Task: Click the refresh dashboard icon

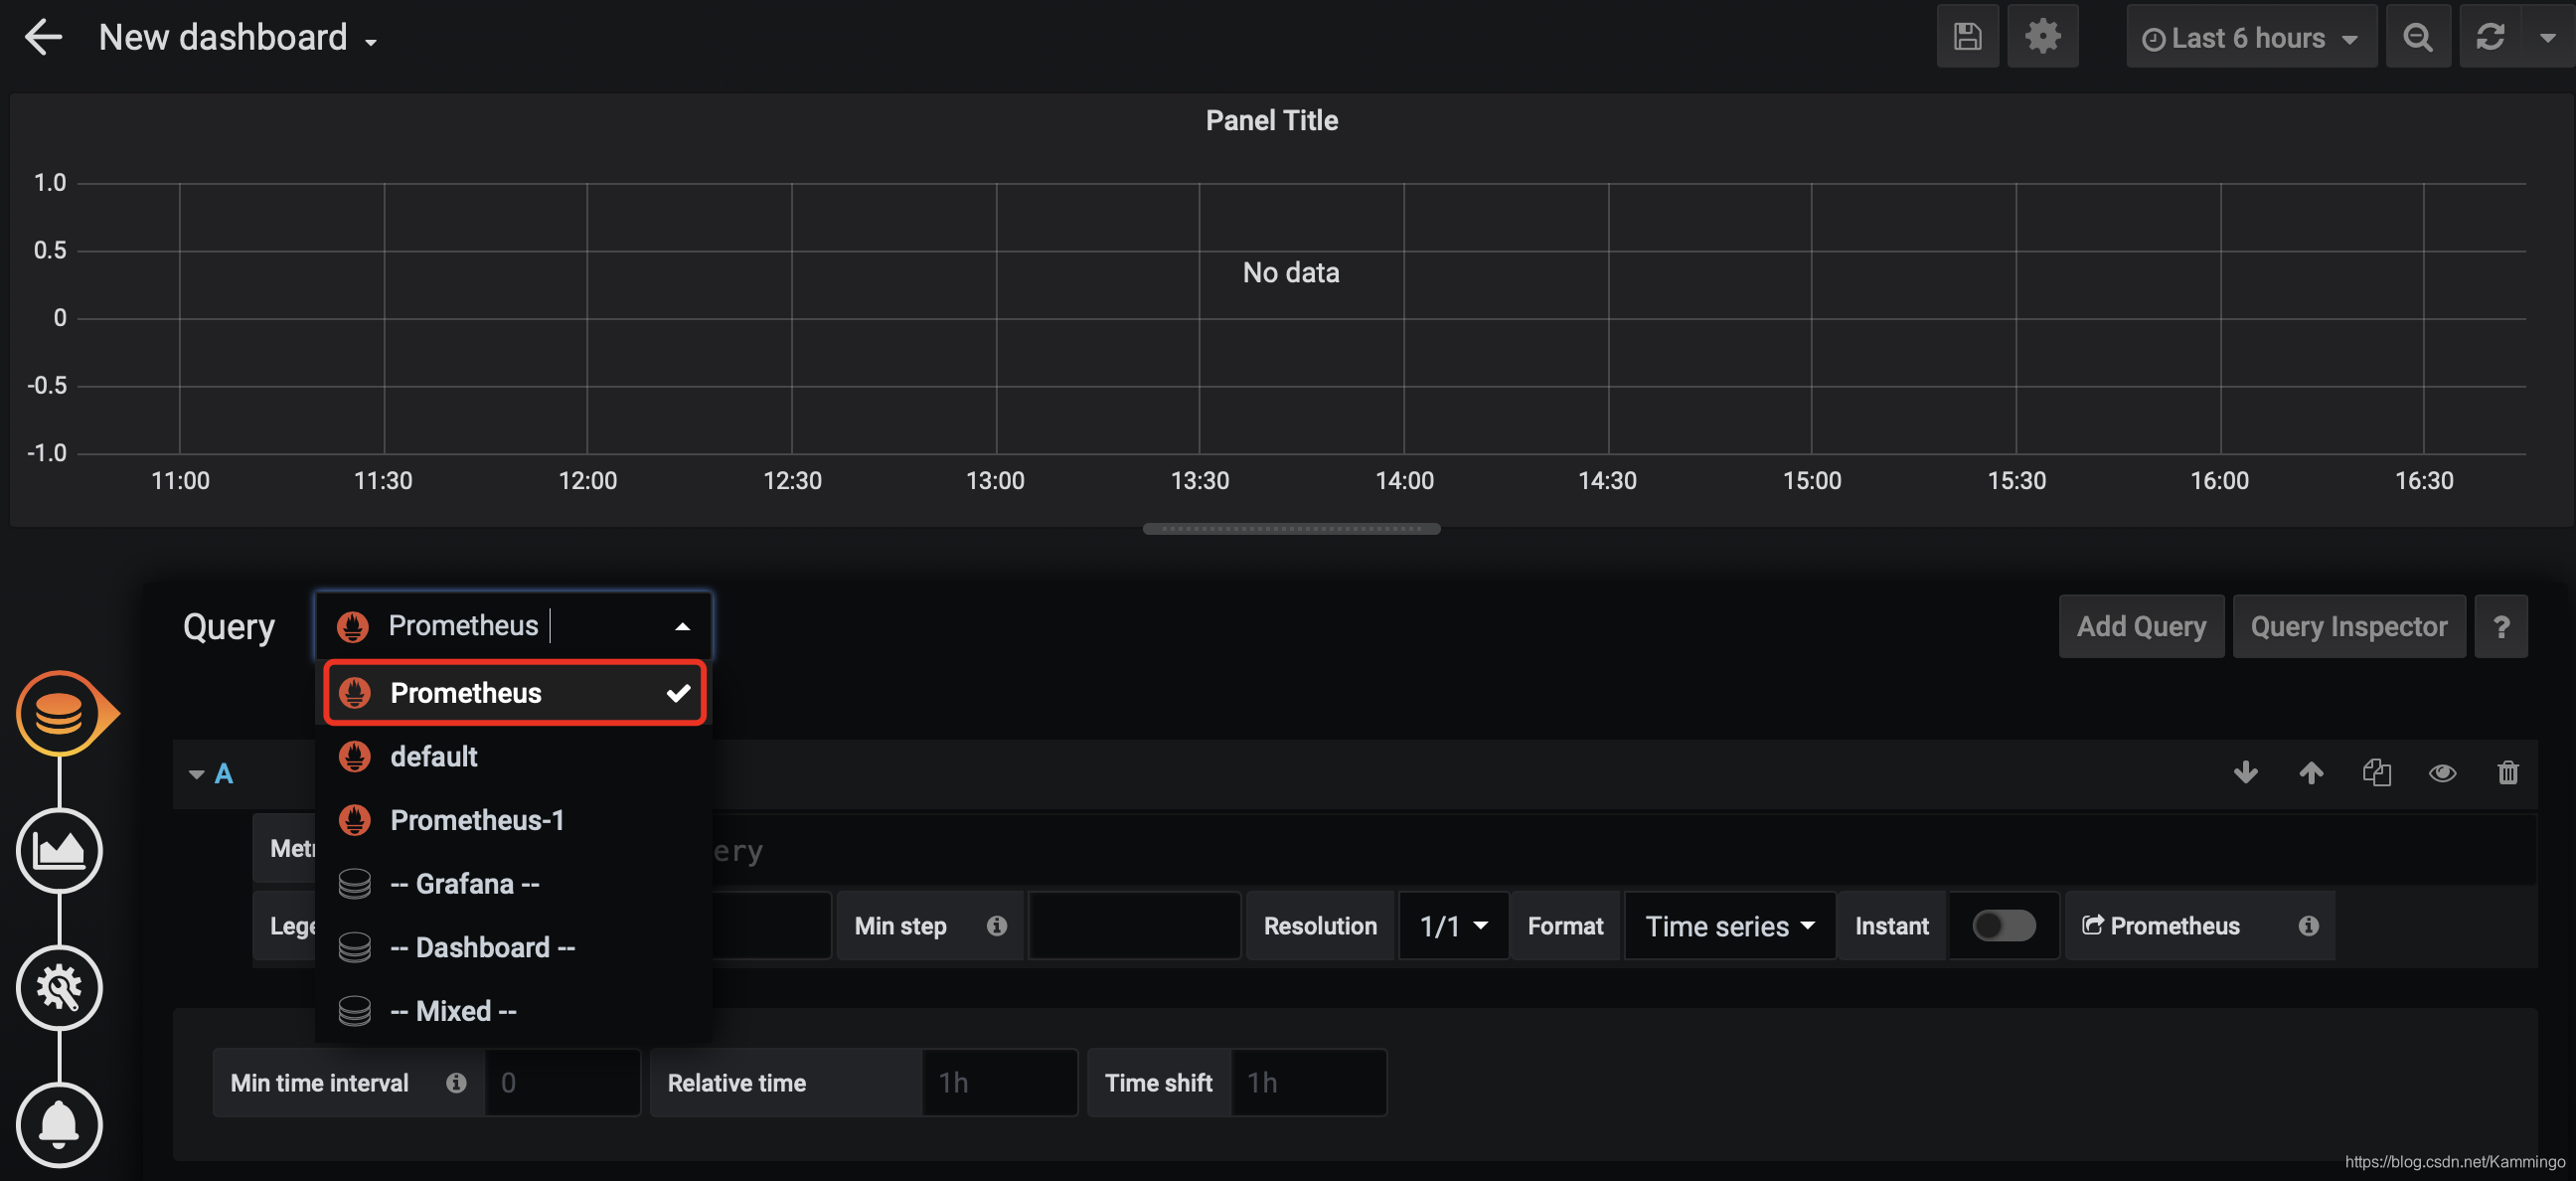Action: point(2493,36)
